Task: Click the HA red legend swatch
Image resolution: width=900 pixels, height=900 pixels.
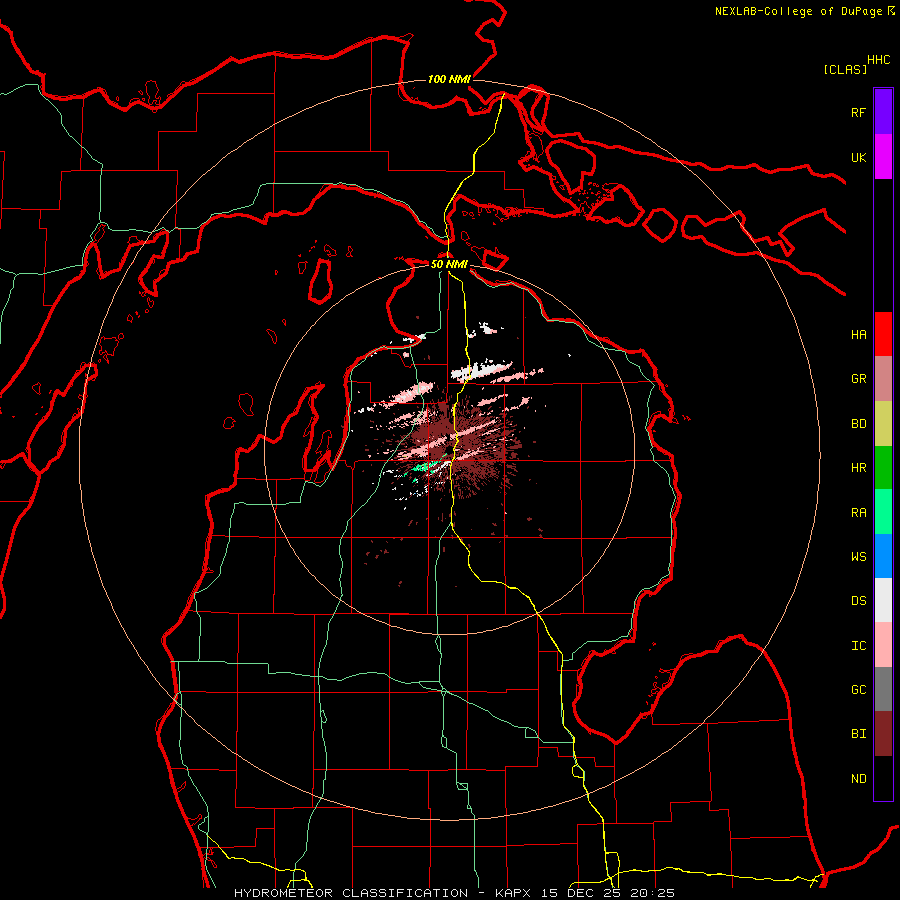Action: (x=883, y=334)
